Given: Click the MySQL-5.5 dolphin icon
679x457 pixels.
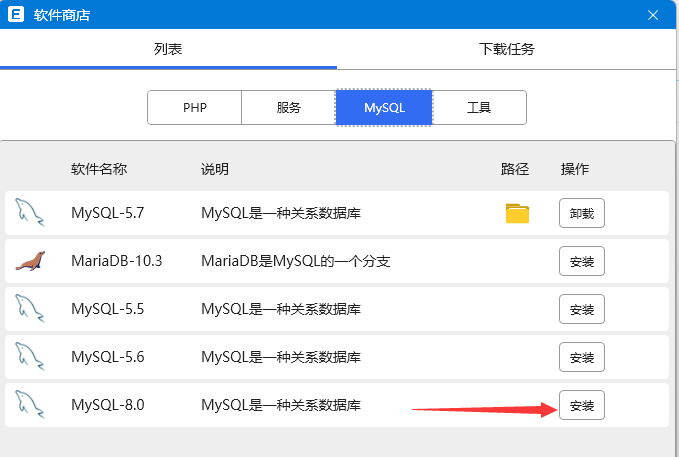Looking at the screenshot, I should point(30,309).
